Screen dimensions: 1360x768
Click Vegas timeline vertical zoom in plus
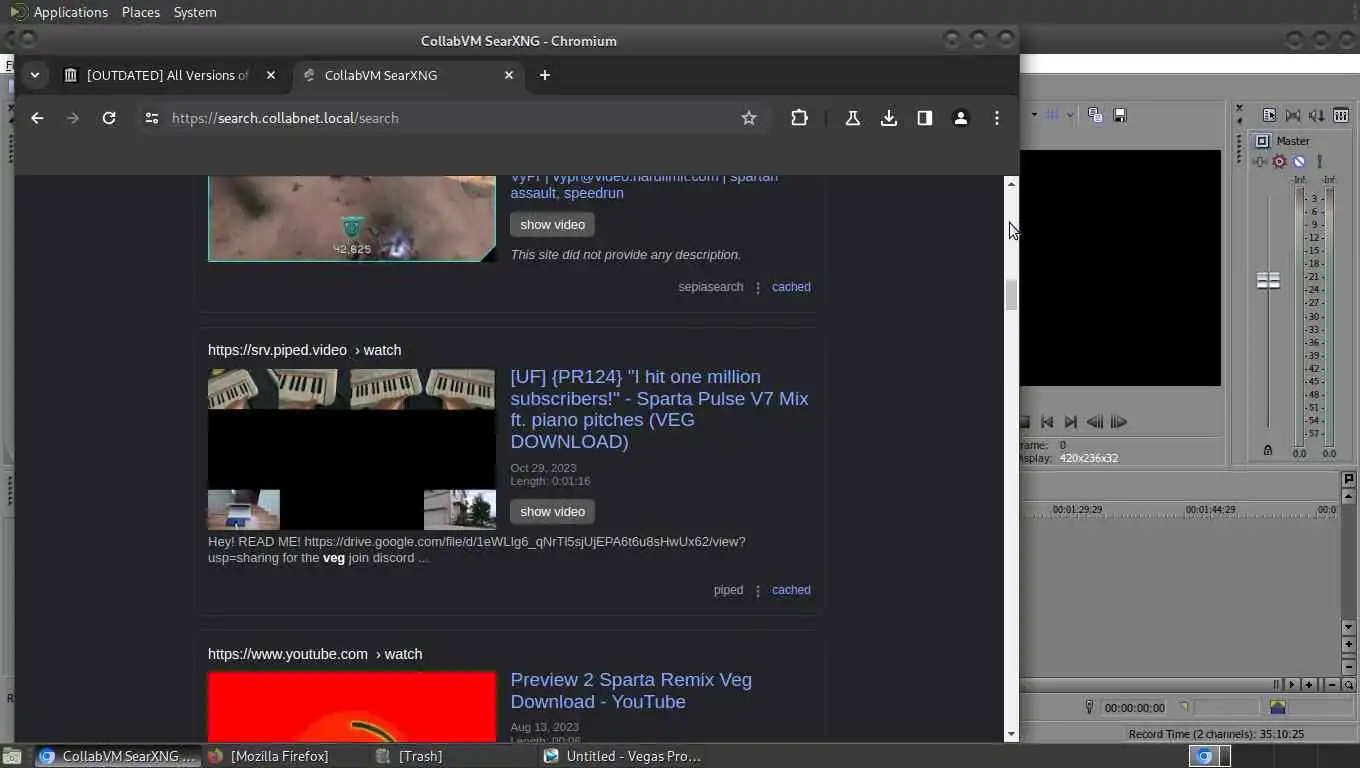pos(1349,645)
